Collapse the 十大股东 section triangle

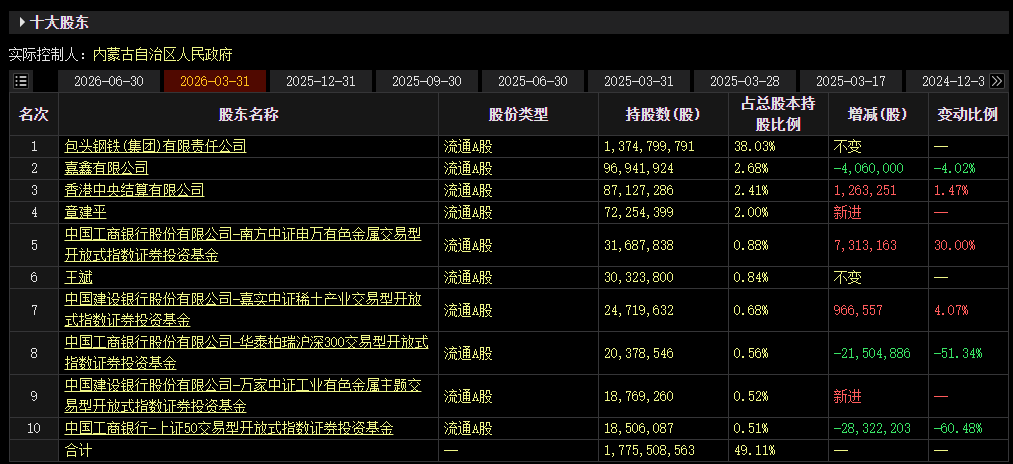[23, 23]
